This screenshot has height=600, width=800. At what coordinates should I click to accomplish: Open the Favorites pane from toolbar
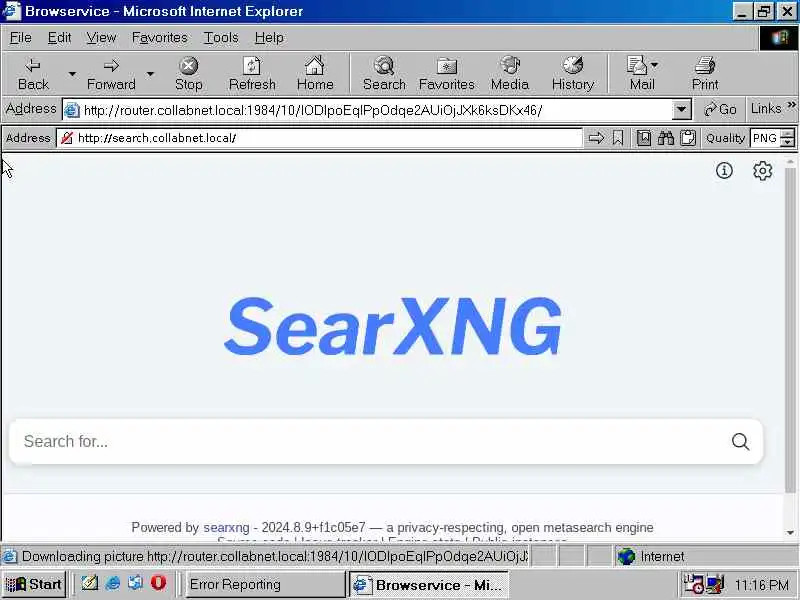(x=446, y=74)
